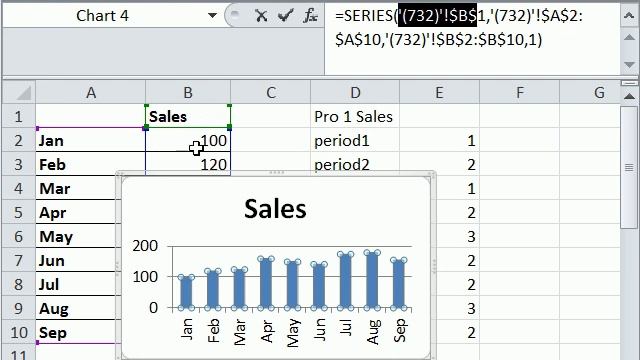This screenshot has width=640, height=360.
Task: Select column F header
Action: click(520, 93)
